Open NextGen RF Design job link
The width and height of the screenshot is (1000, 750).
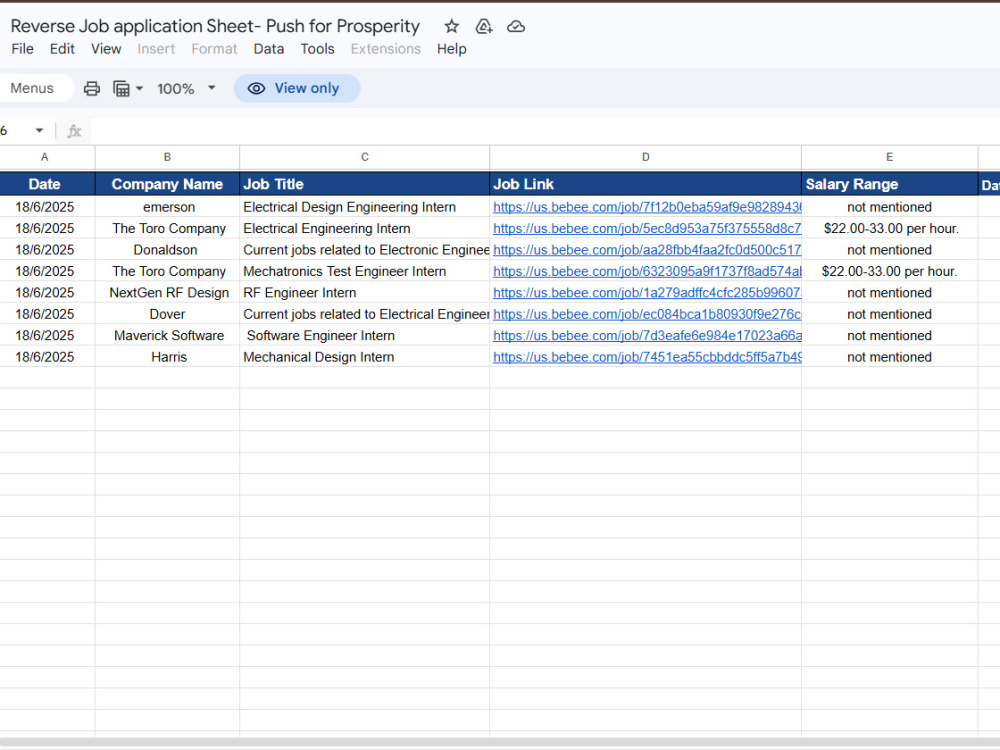coord(647,293)
